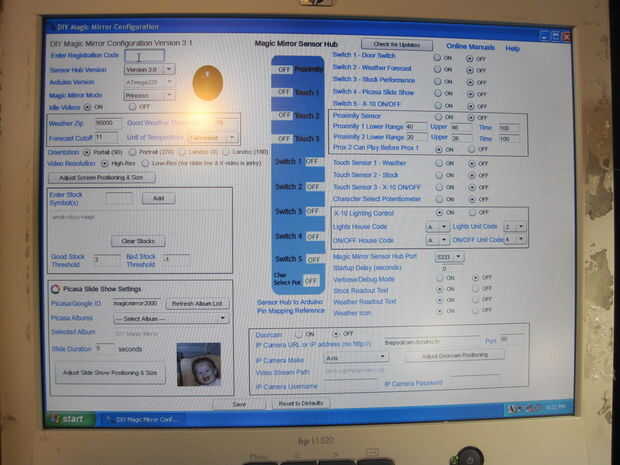Click the Weather Zip input field

click(108, 123)
